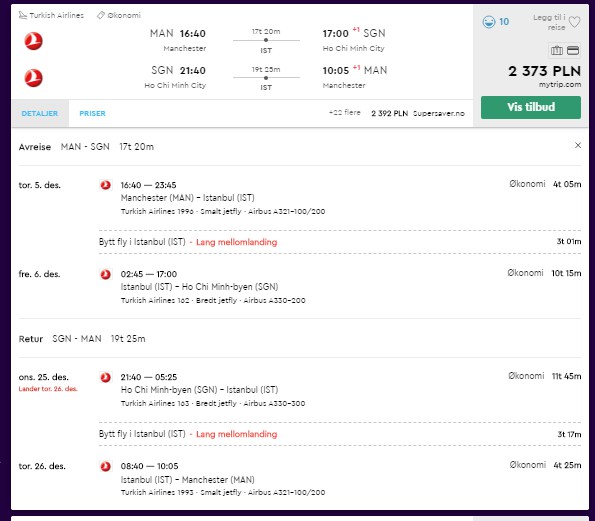Click the airplane icon beside Turkish Airlines label
The image size is (595, 521).
[x=23, y=15]
